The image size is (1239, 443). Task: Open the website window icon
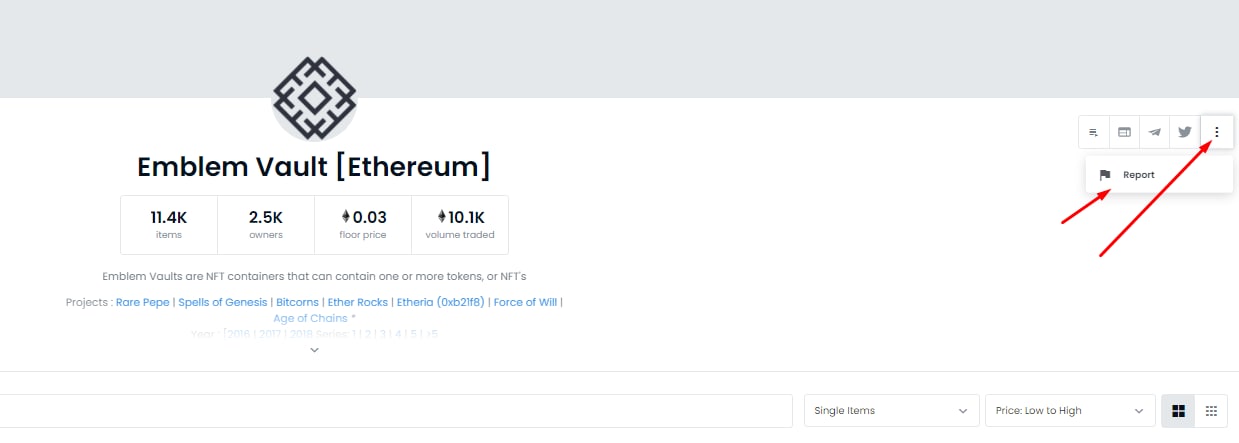tap(1124, 132)
